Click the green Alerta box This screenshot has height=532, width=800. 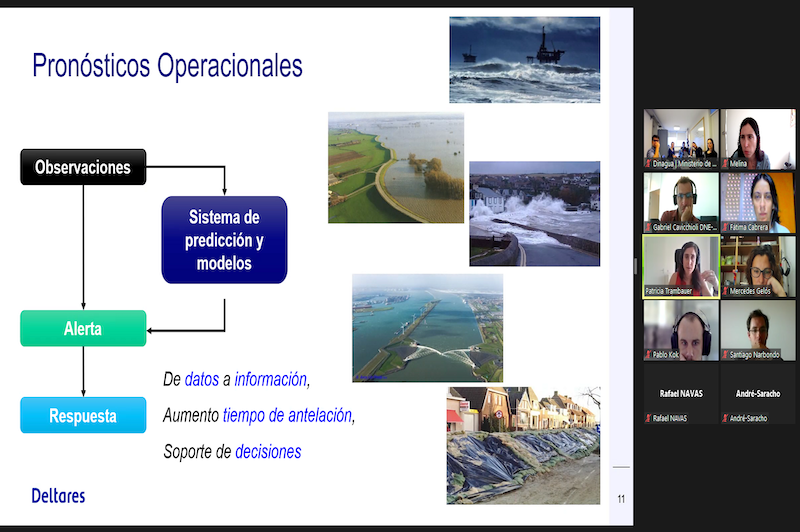click(83, 328)
